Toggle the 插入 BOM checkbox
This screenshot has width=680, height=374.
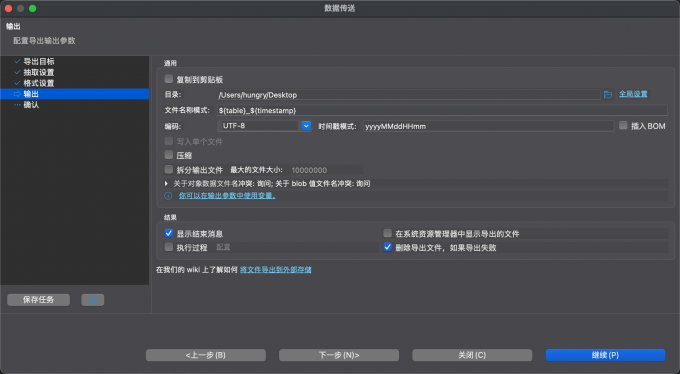(623, 125)
